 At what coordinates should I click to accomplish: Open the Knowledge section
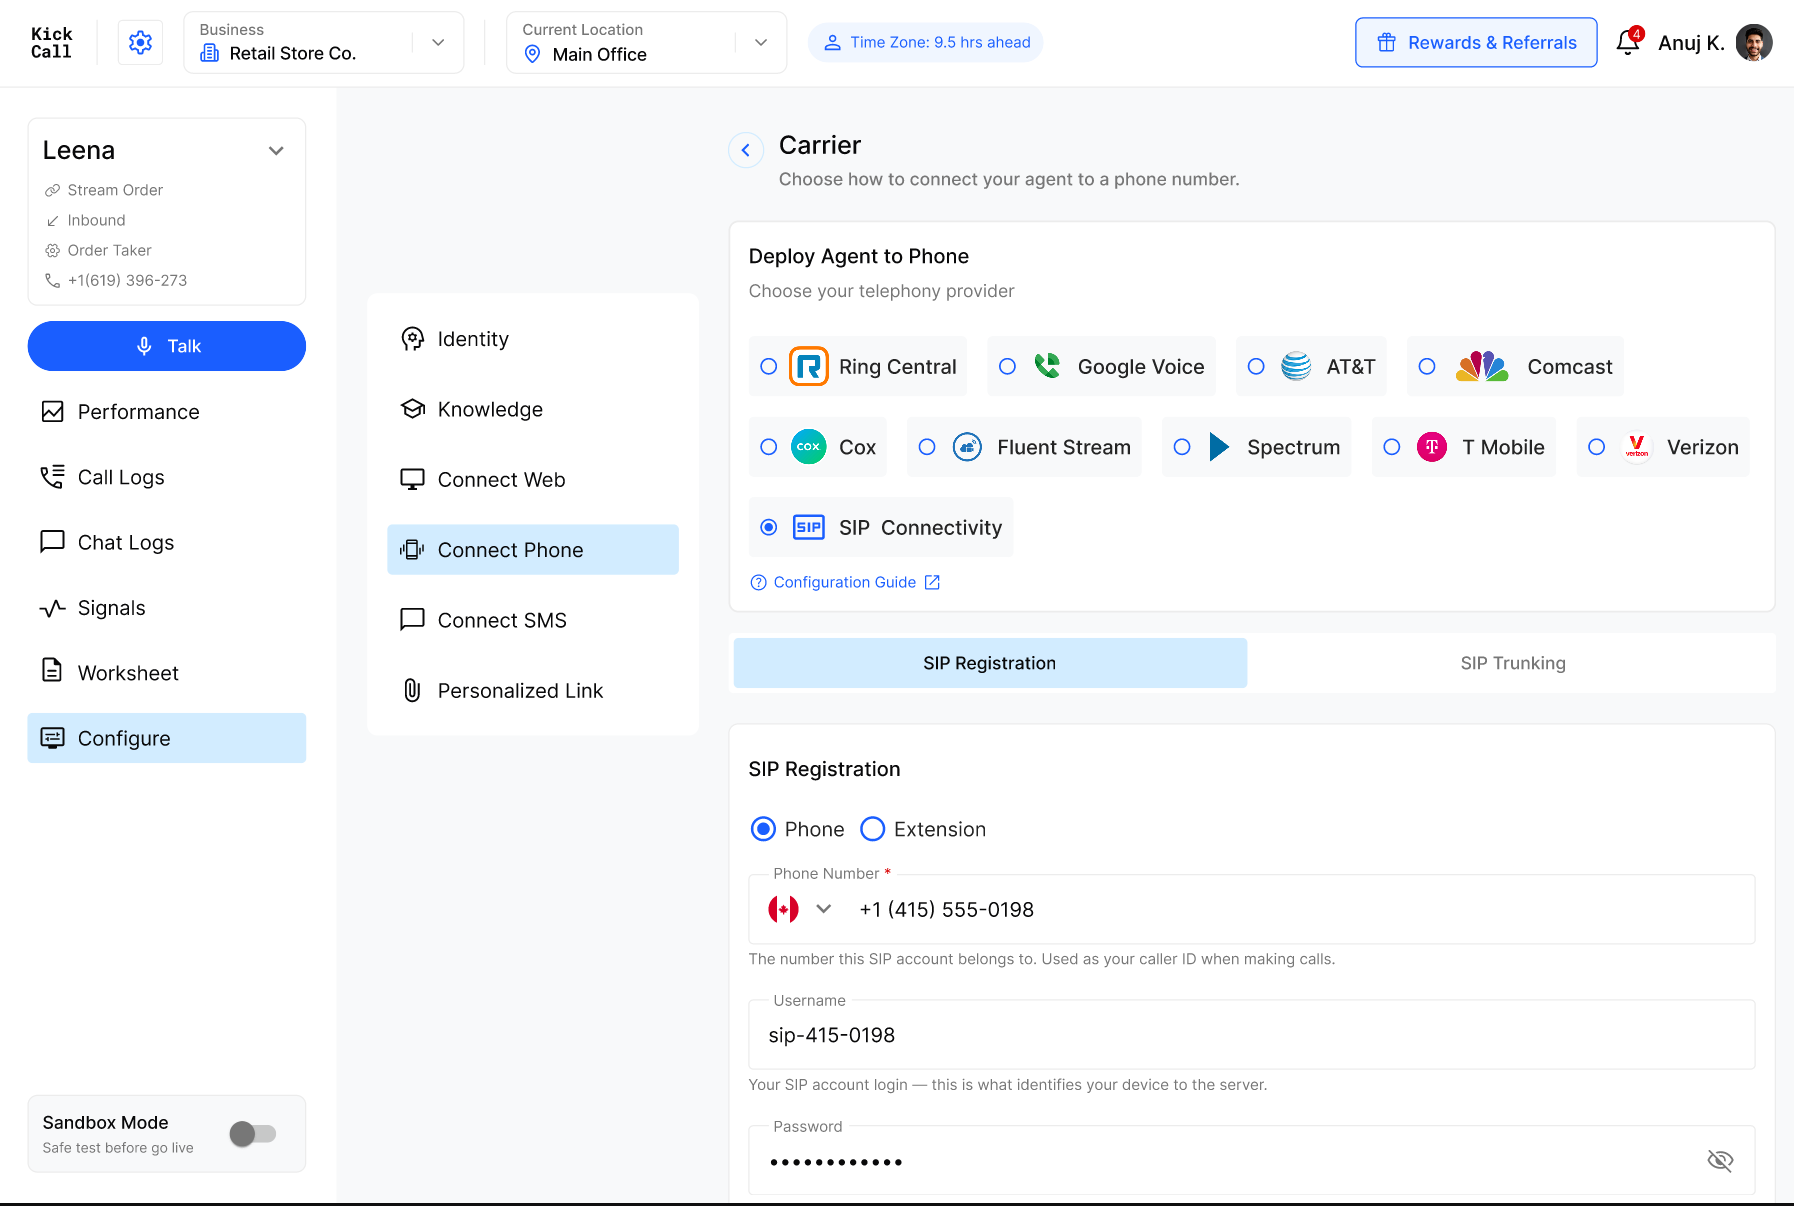tap(533, 409)
